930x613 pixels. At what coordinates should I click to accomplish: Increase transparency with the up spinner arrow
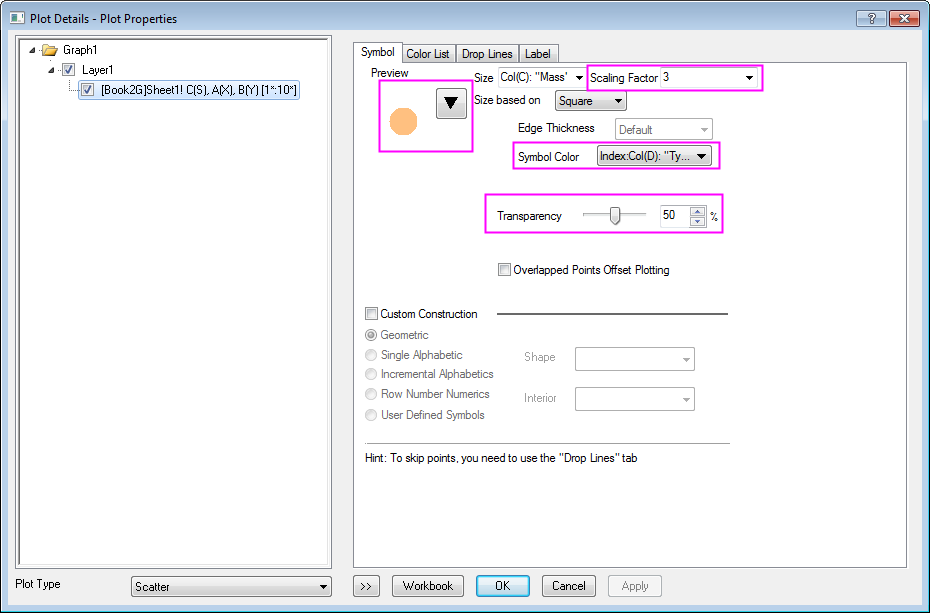tap(697, 210)
